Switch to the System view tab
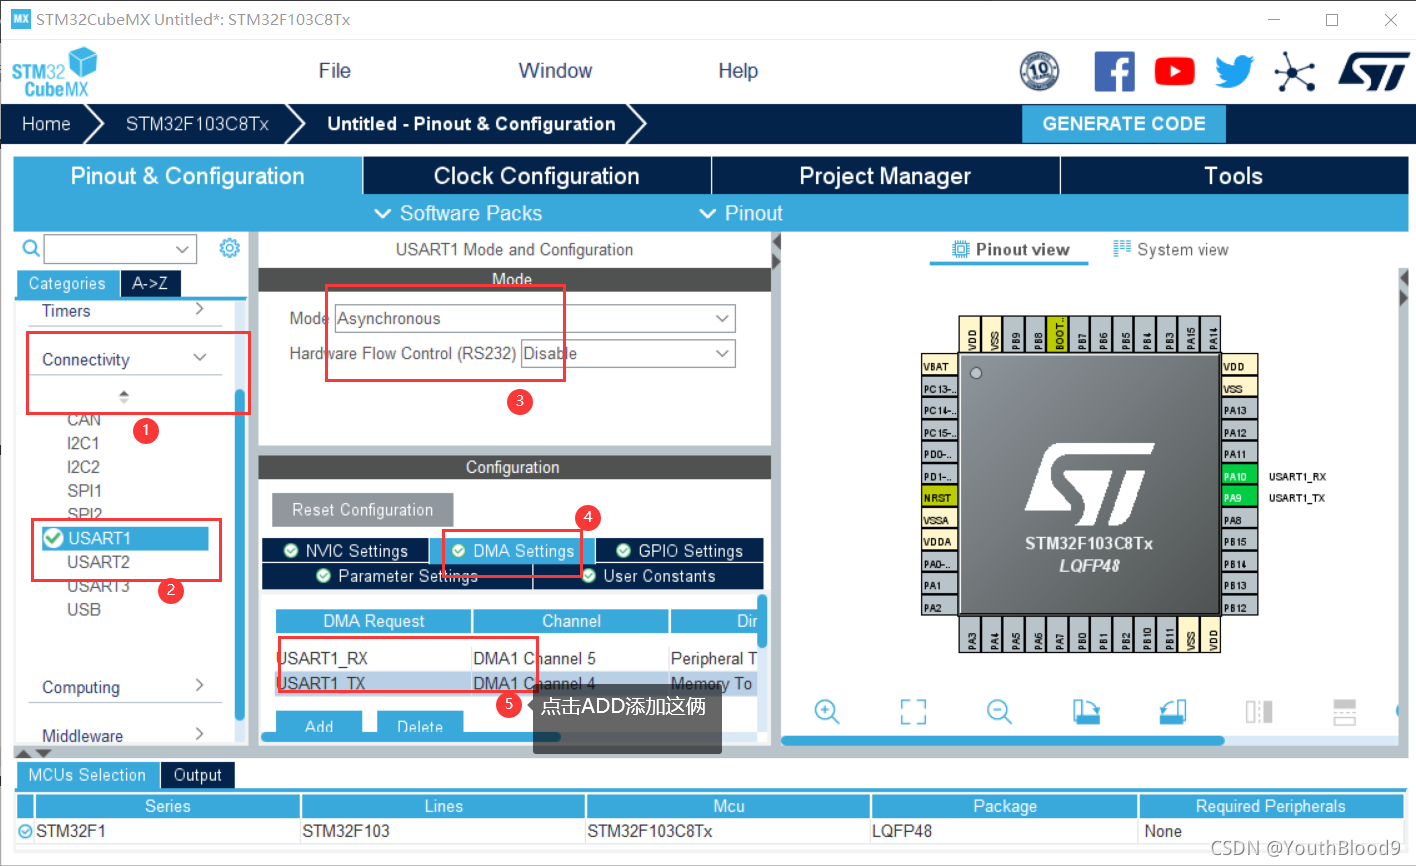 [1171, 249]
